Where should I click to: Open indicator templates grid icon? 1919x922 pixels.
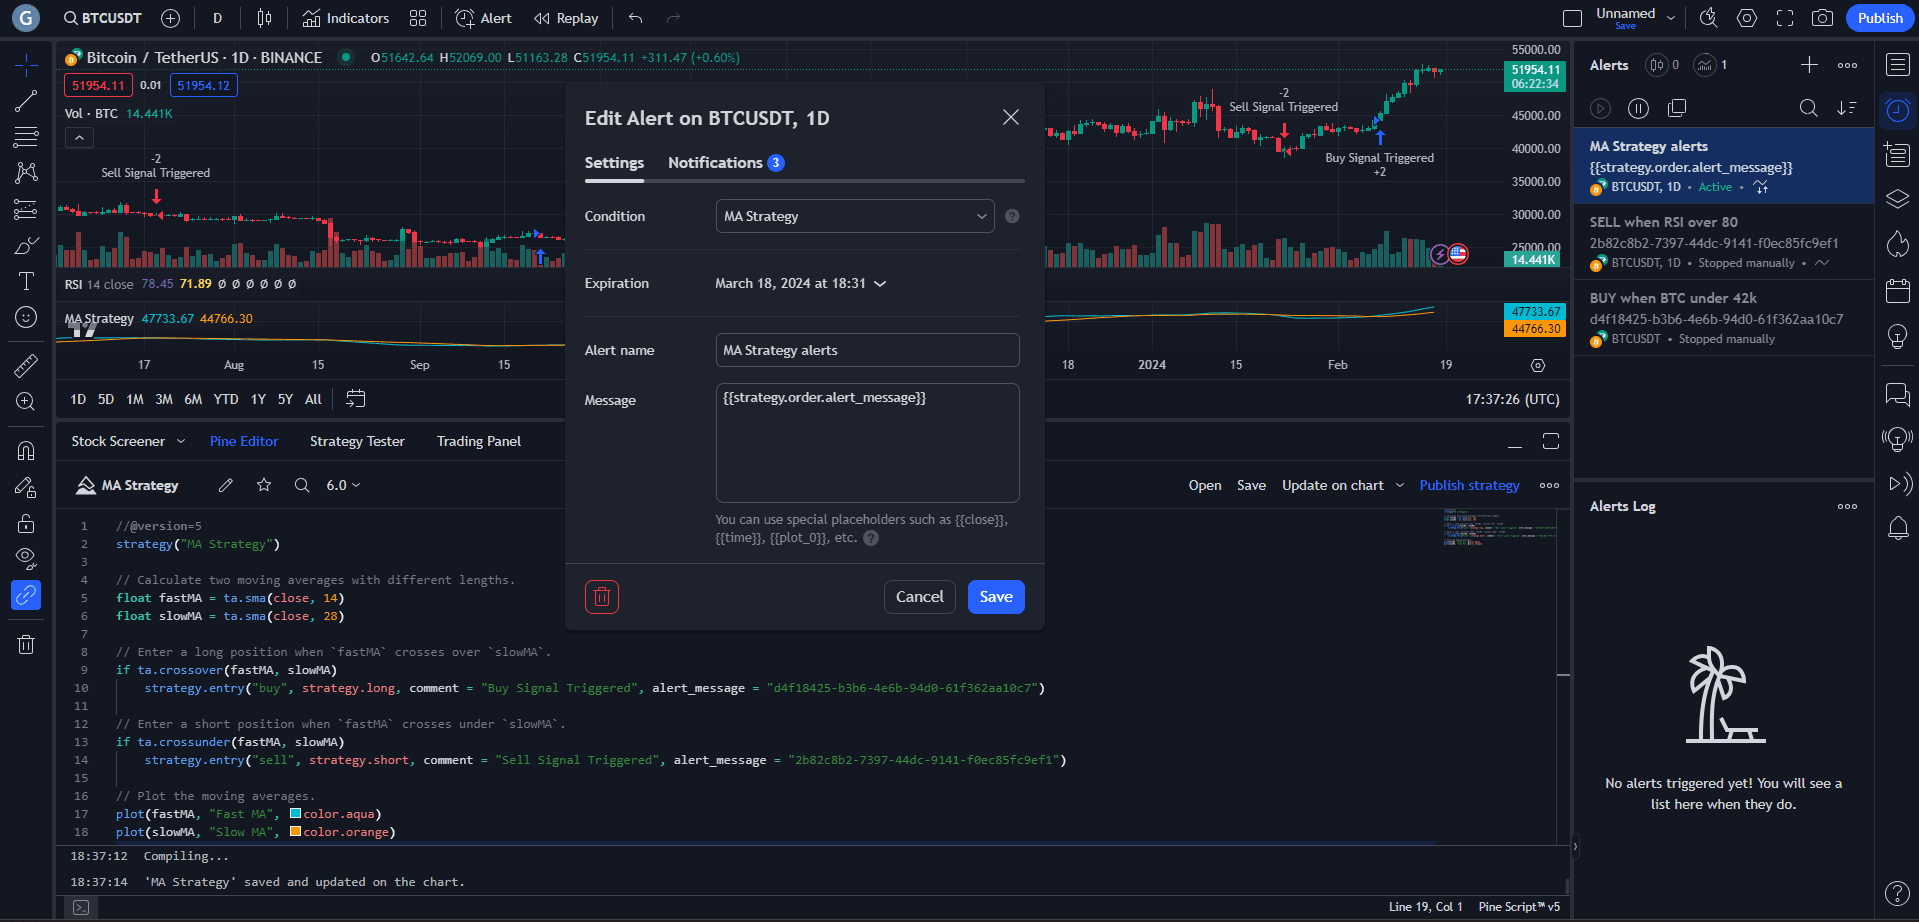point(418,18)
